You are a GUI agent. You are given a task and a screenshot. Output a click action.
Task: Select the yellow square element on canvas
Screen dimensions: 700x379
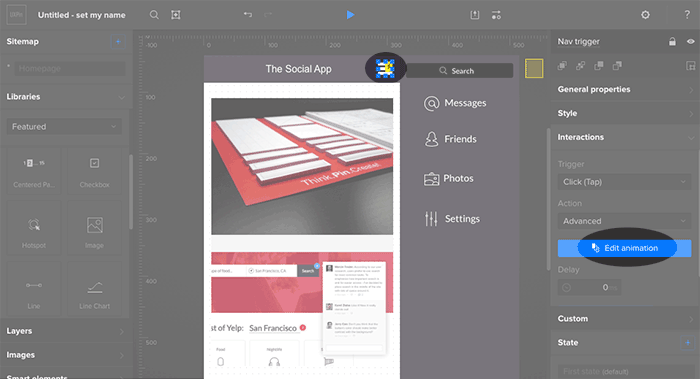coord(534,68)
